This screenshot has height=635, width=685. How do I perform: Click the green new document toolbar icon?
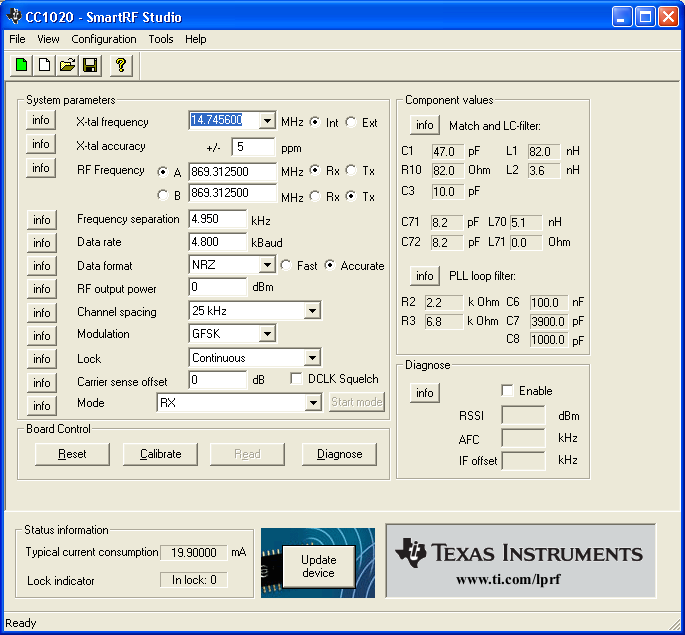[x=21, y=66]
